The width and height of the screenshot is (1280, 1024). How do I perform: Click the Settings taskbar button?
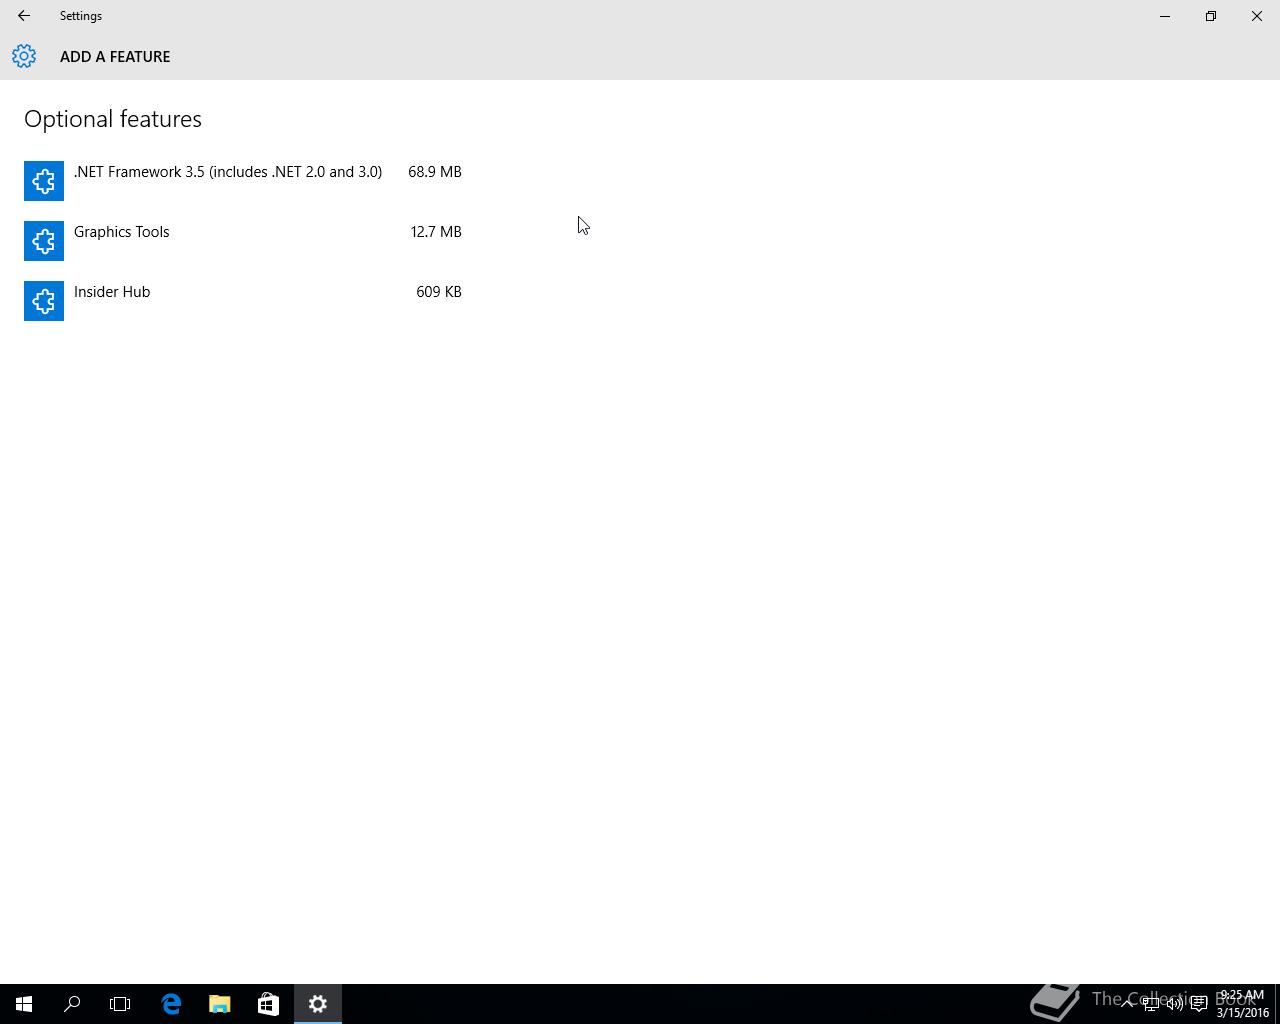[x=318, y=1004]
